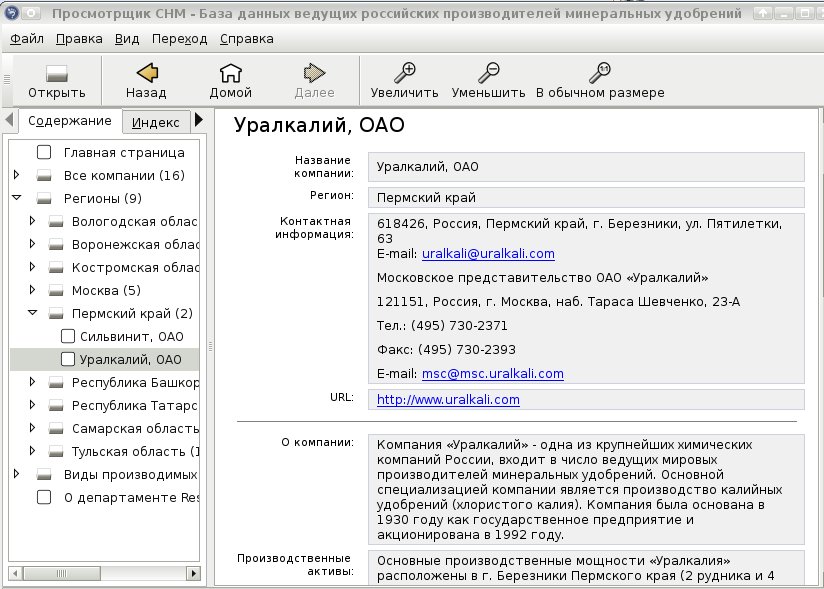Click the sidebar scrollbar right arrow
The width and height of the screenshot is (824, 589).
[x=194, y=573]
